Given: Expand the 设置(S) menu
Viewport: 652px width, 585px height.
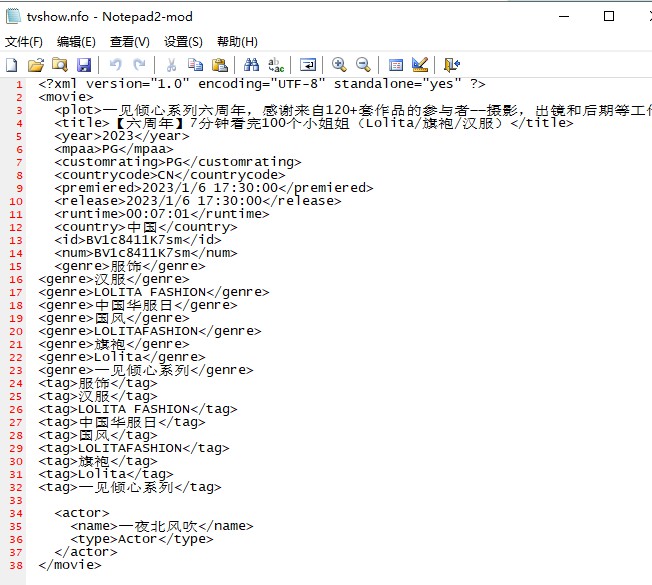Looking at the screenshot, I should pyautogui.click(x=183, y=41).
